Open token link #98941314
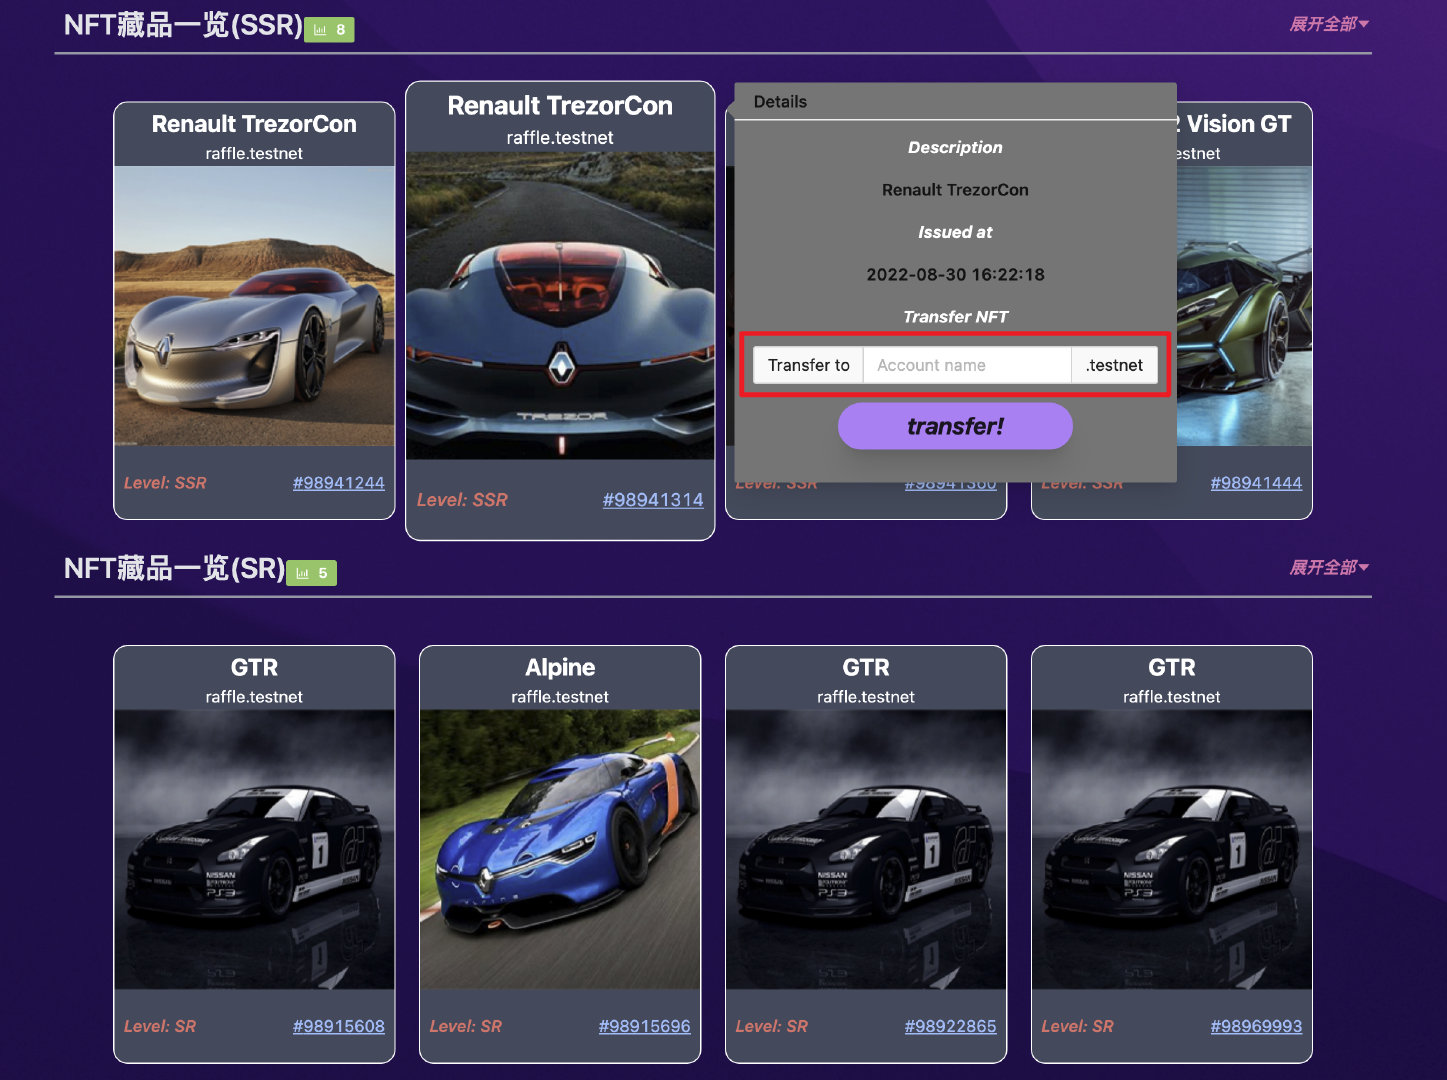 653,500
